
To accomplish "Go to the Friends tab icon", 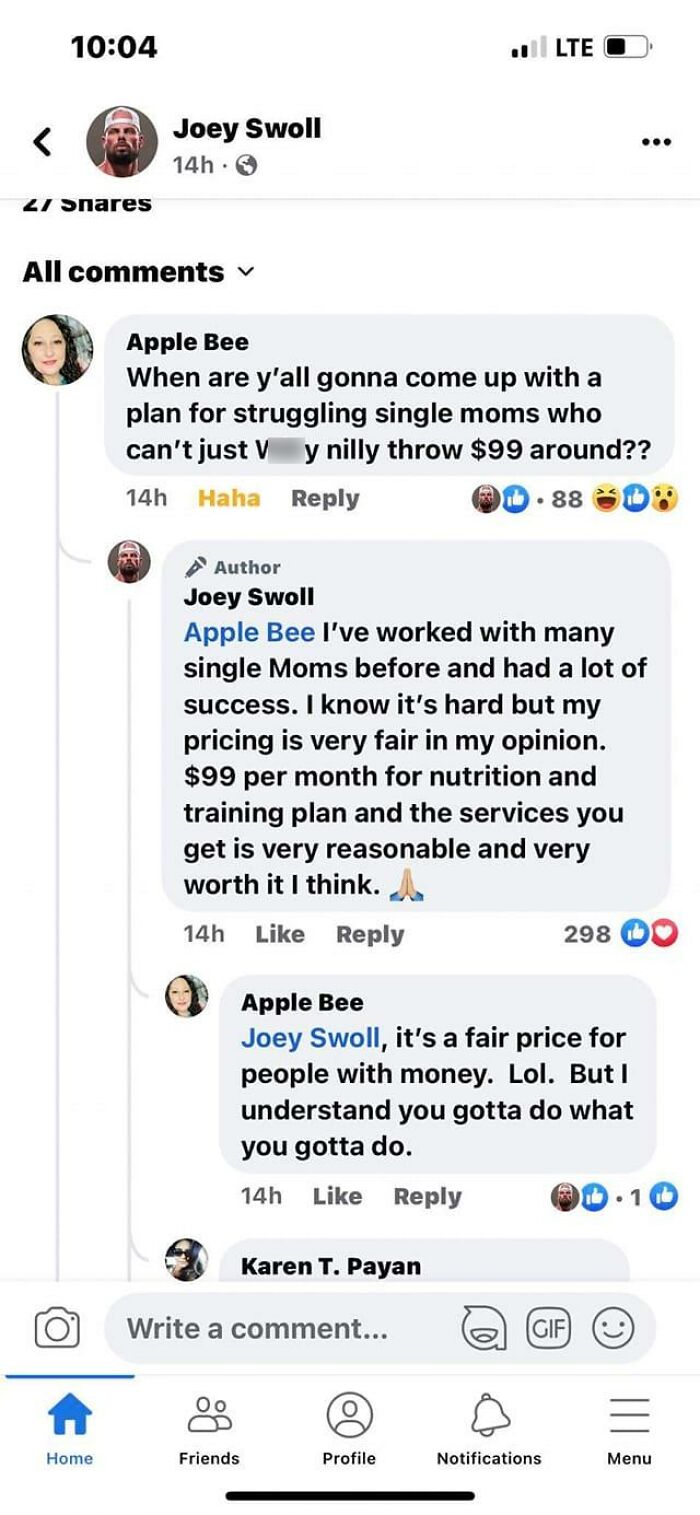I will pos(209,1415).
